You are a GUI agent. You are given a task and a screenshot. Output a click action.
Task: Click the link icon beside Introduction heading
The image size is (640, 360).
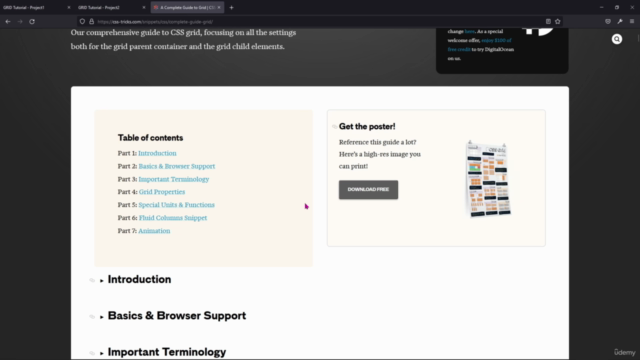[92, 280]
